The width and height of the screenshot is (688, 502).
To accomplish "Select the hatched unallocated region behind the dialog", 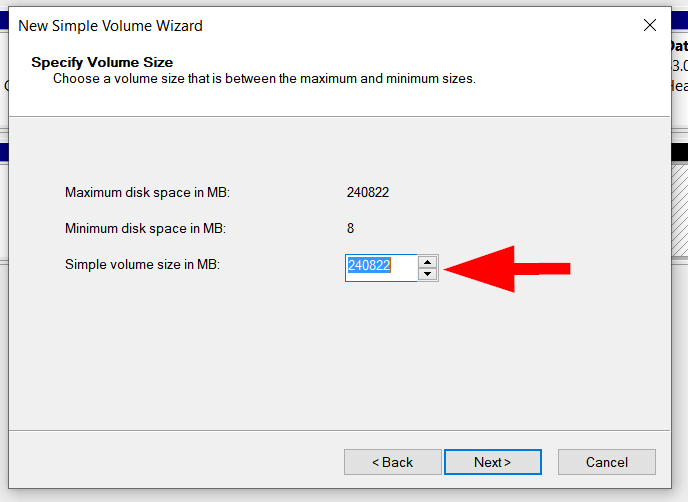I will coord(680,210).
